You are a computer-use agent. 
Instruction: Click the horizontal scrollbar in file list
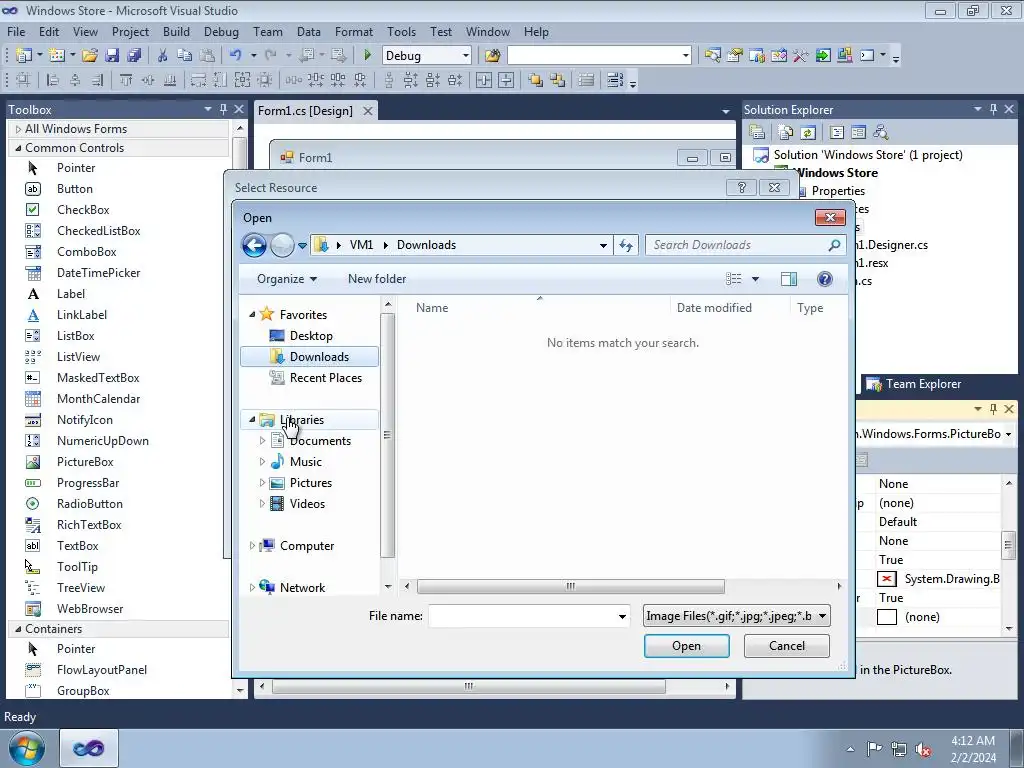[x=570, y=586]
